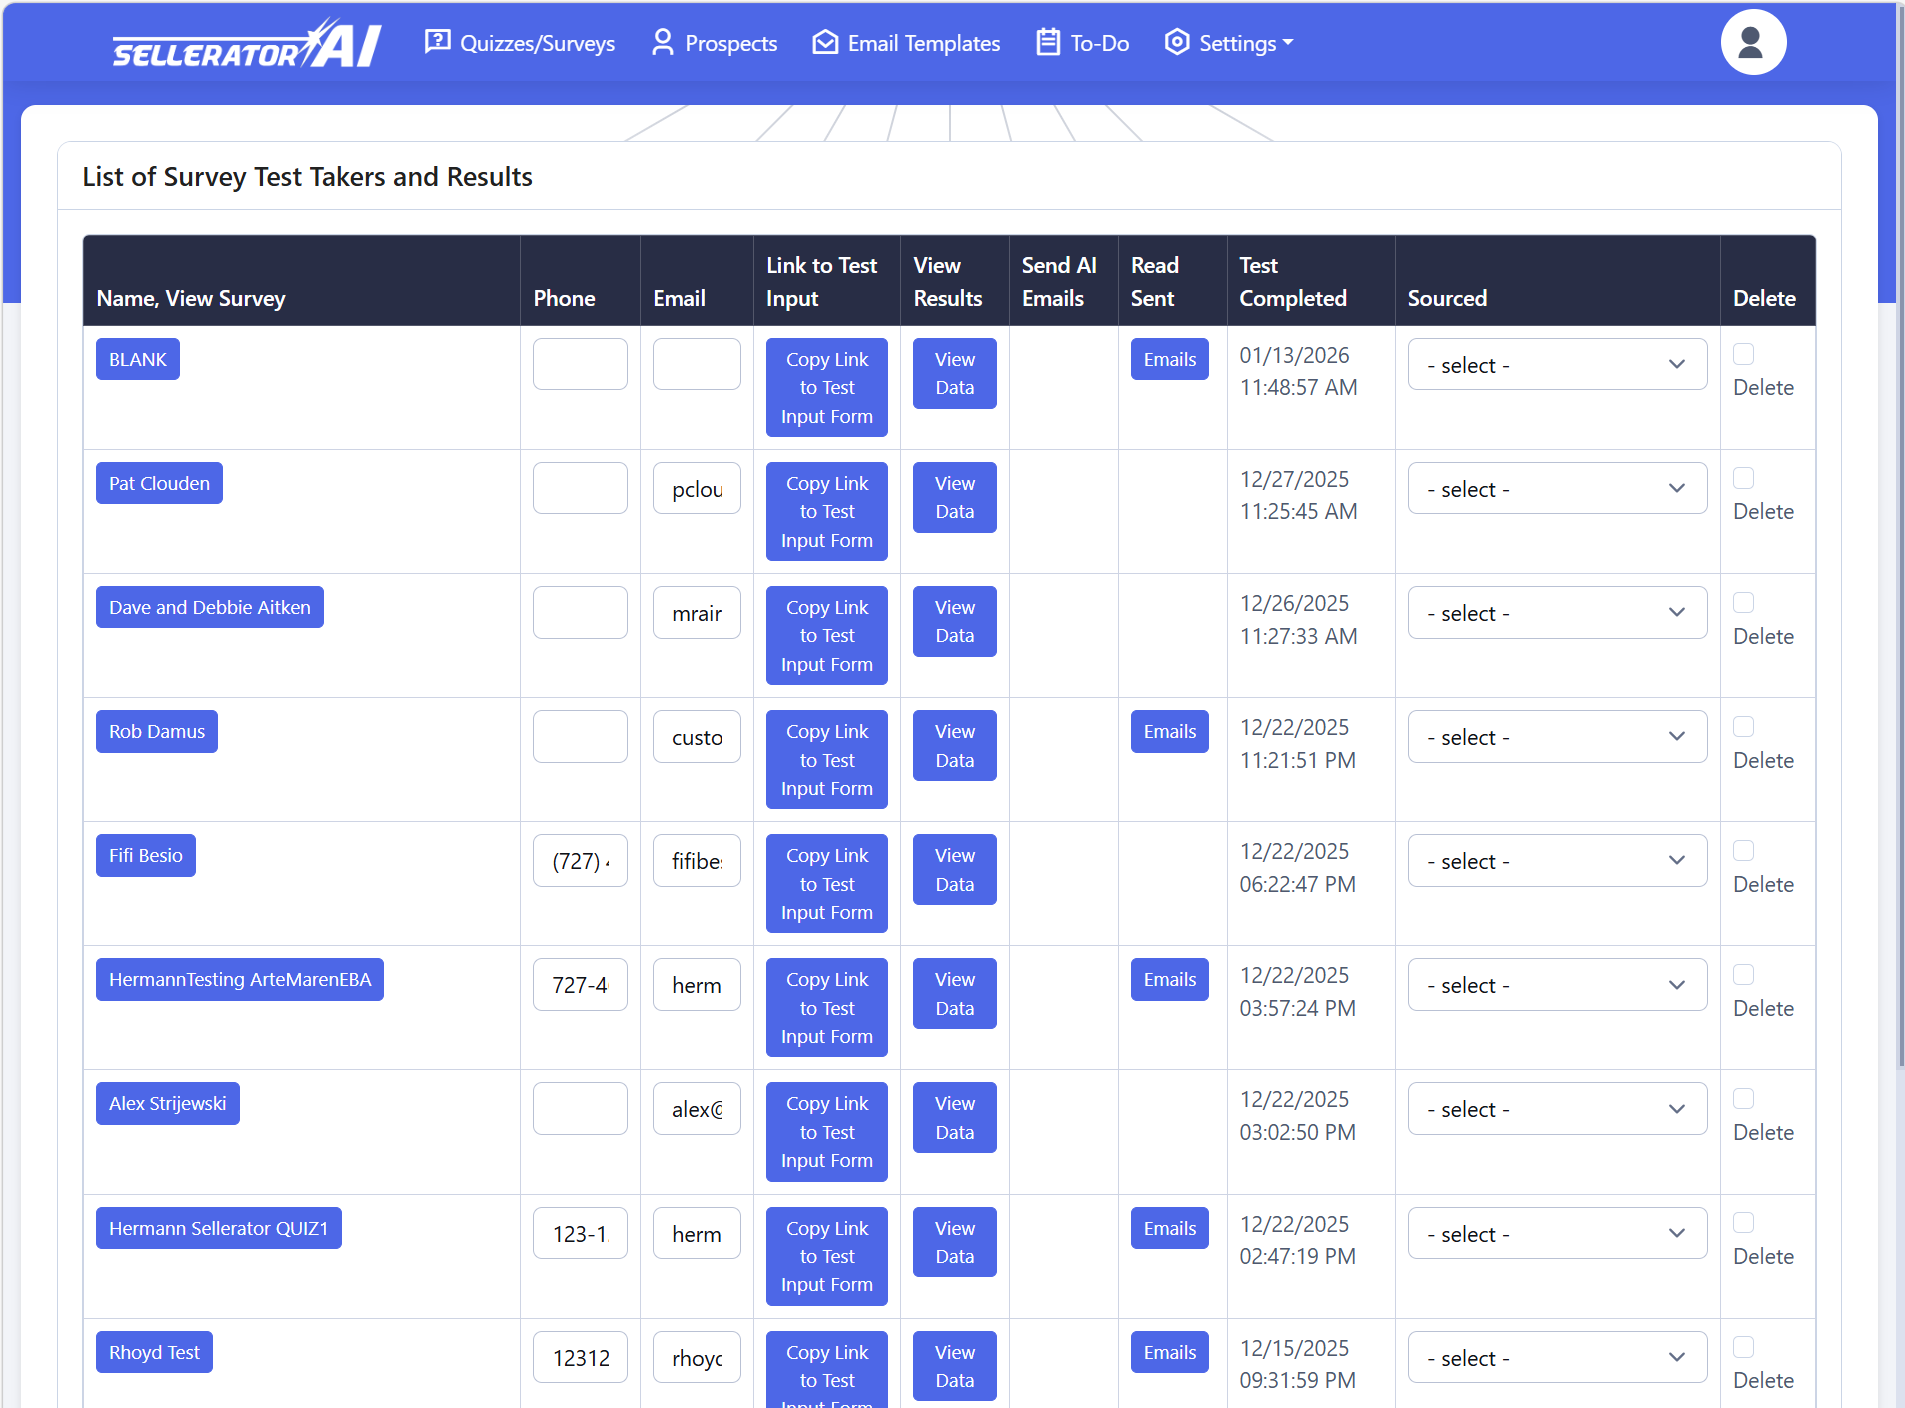Open the Hermann Sellerator QUIZ1 survey

tap(218, 1228)
